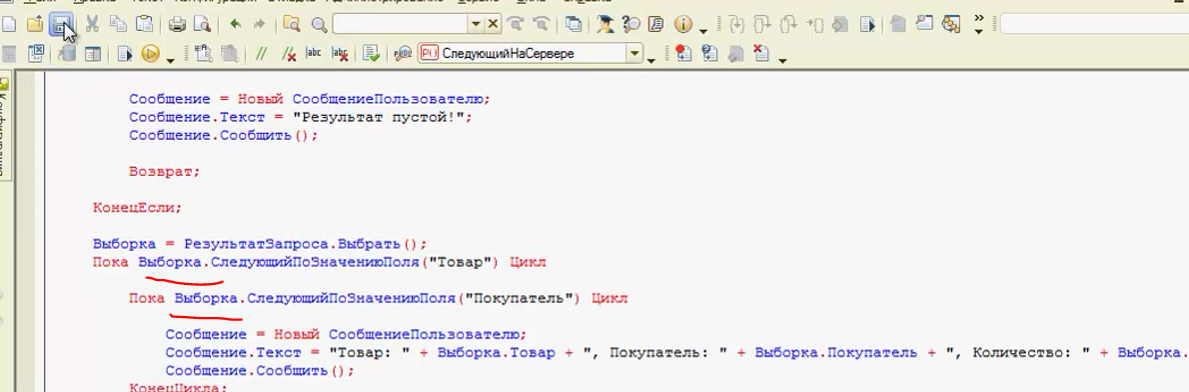Copy selection using the Copy icon
The image size is (1189, 392).
pos(118,24)
